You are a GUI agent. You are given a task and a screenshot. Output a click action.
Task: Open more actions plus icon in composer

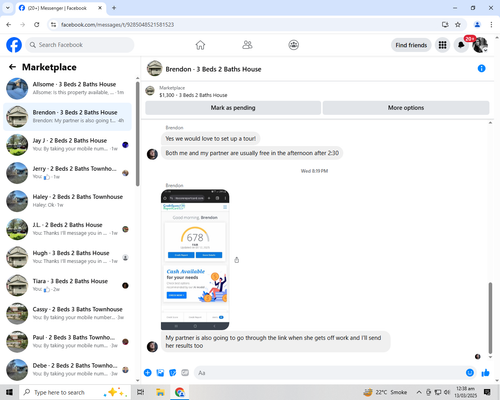[147, 373]
